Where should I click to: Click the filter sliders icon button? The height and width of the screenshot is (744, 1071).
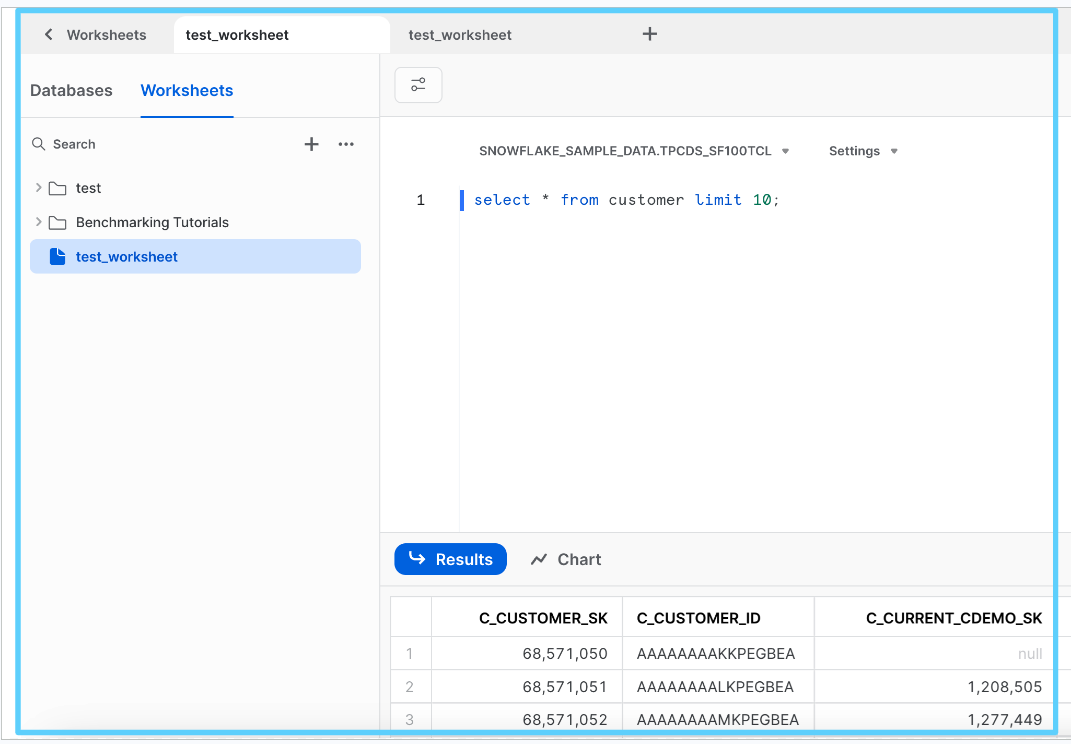pyautogui.click(x=418, y=85)
